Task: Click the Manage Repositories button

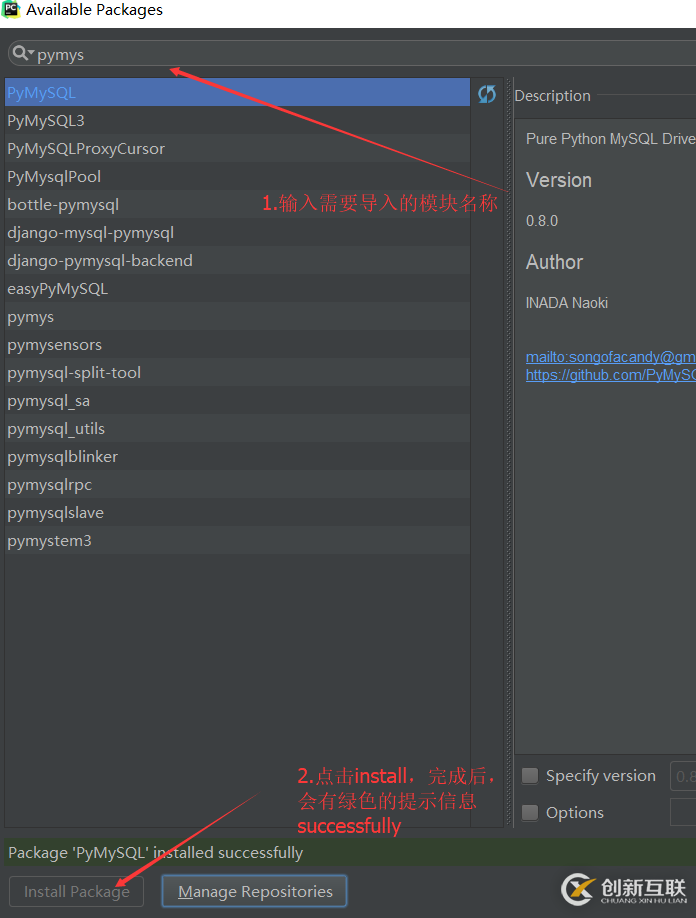Action: pos(255,891)
